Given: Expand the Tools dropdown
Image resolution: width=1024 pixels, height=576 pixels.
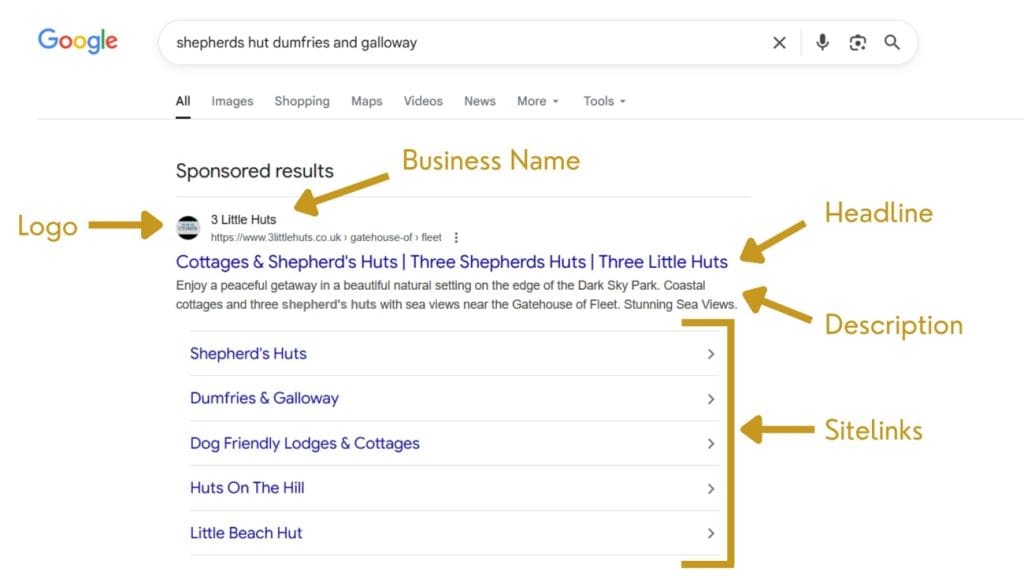Looking at the screenshot, I should point(604,101).
